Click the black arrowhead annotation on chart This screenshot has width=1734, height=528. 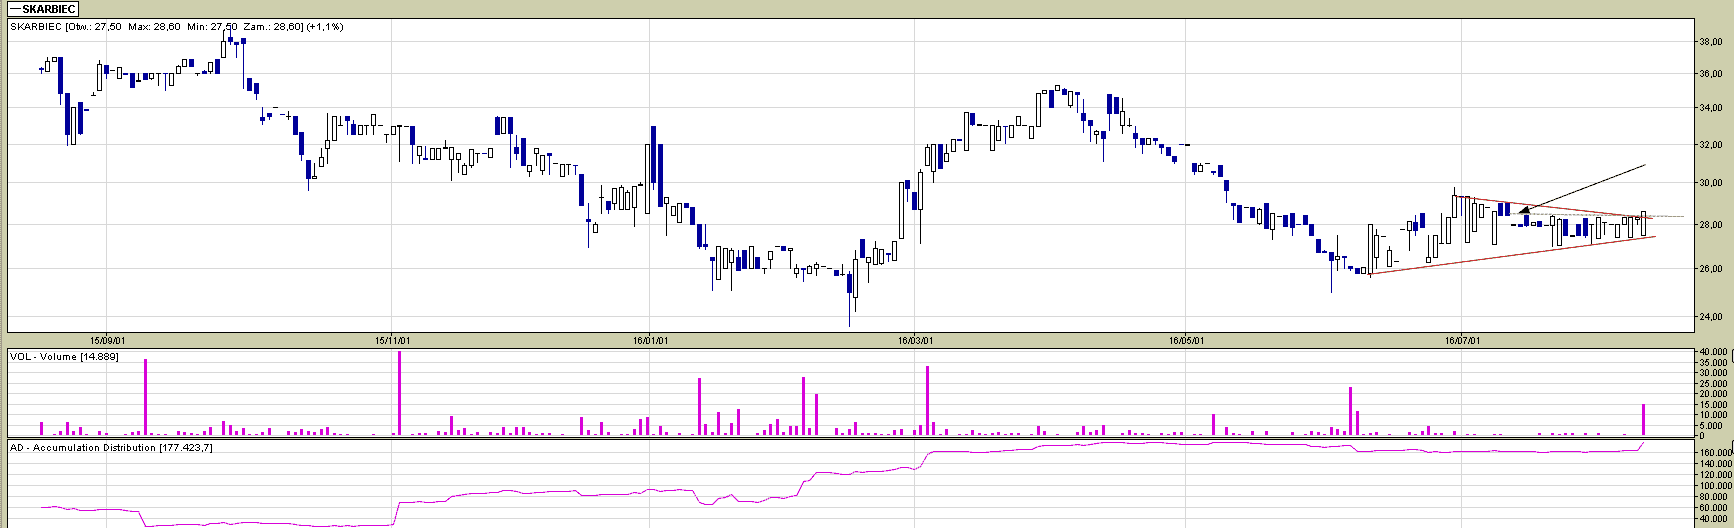(x=1523, y=212)
